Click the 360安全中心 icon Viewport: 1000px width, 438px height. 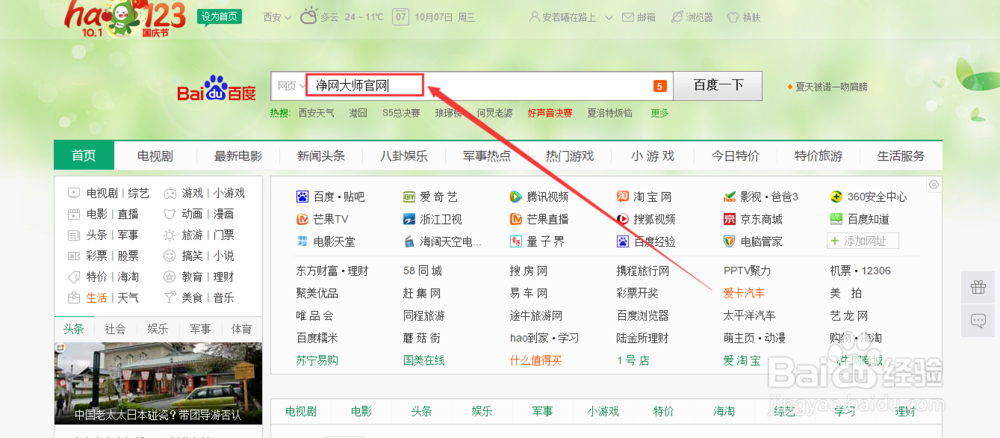click(x=836, y=196)
